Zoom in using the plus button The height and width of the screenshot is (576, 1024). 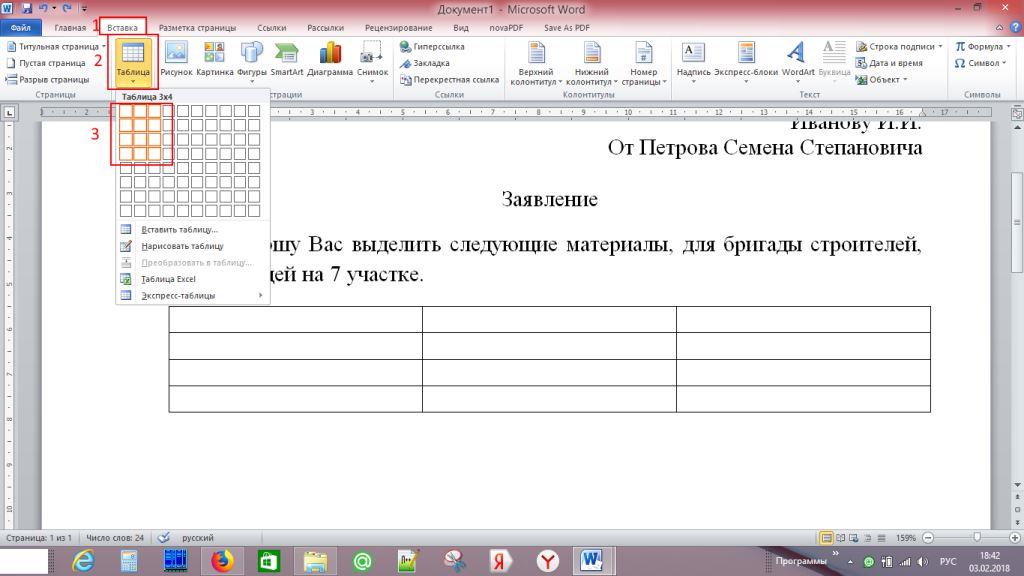coord(1014,537)
